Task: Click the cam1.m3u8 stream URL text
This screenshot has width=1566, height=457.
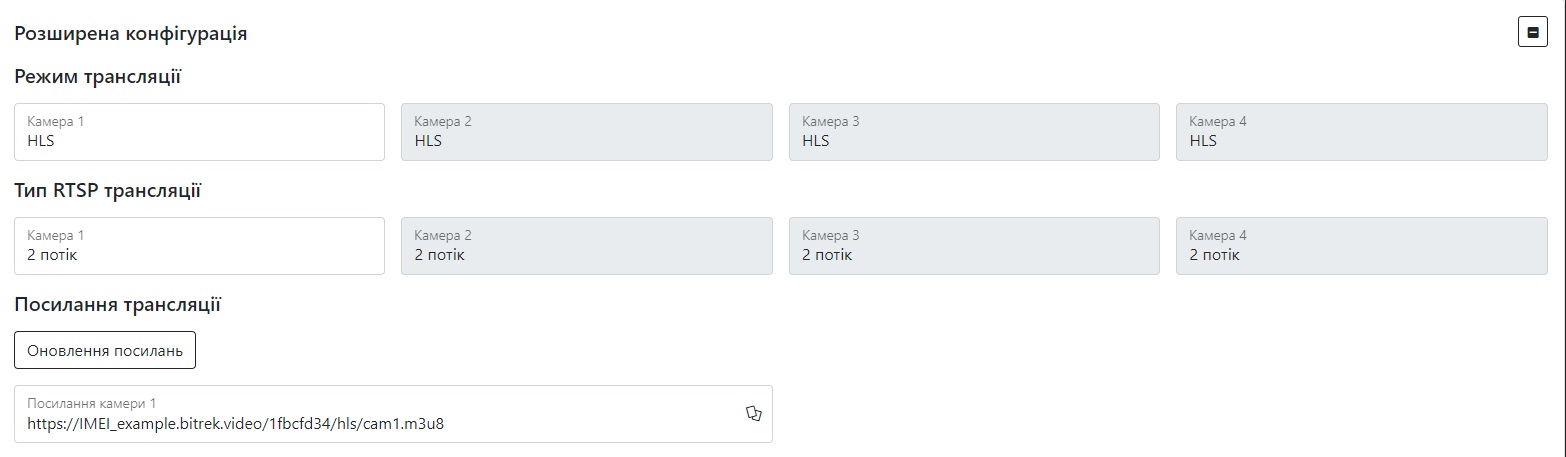Action: coord(235,423)
